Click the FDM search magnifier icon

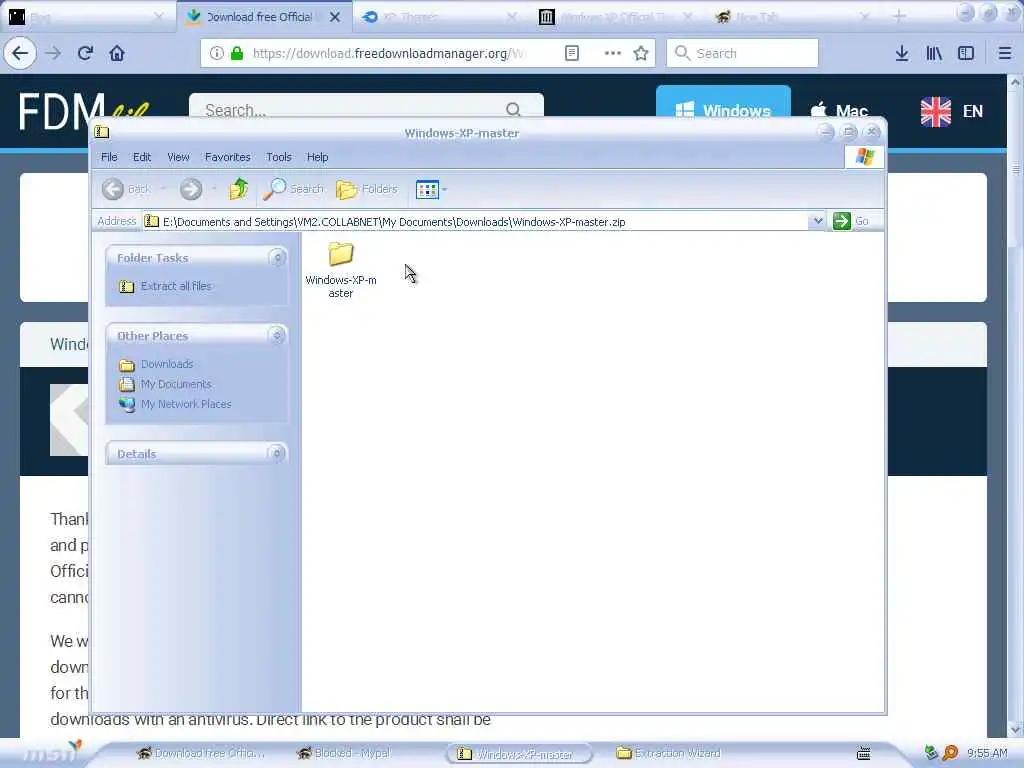[x=513, y=110]
